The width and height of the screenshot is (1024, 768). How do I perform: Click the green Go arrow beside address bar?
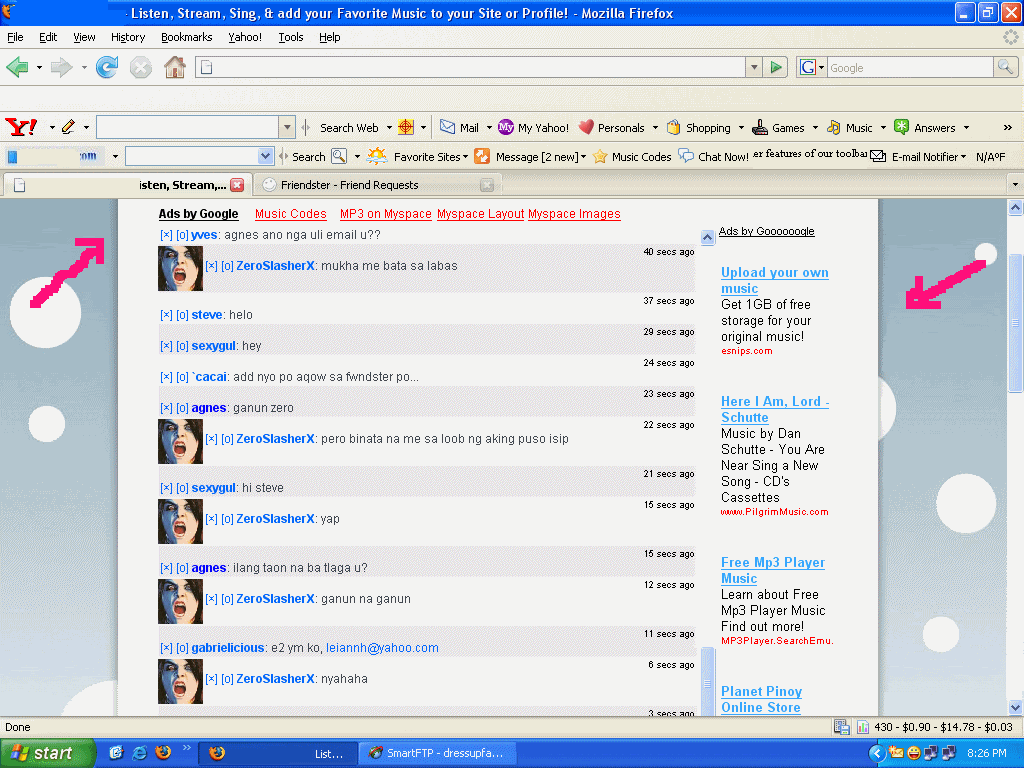776,67
